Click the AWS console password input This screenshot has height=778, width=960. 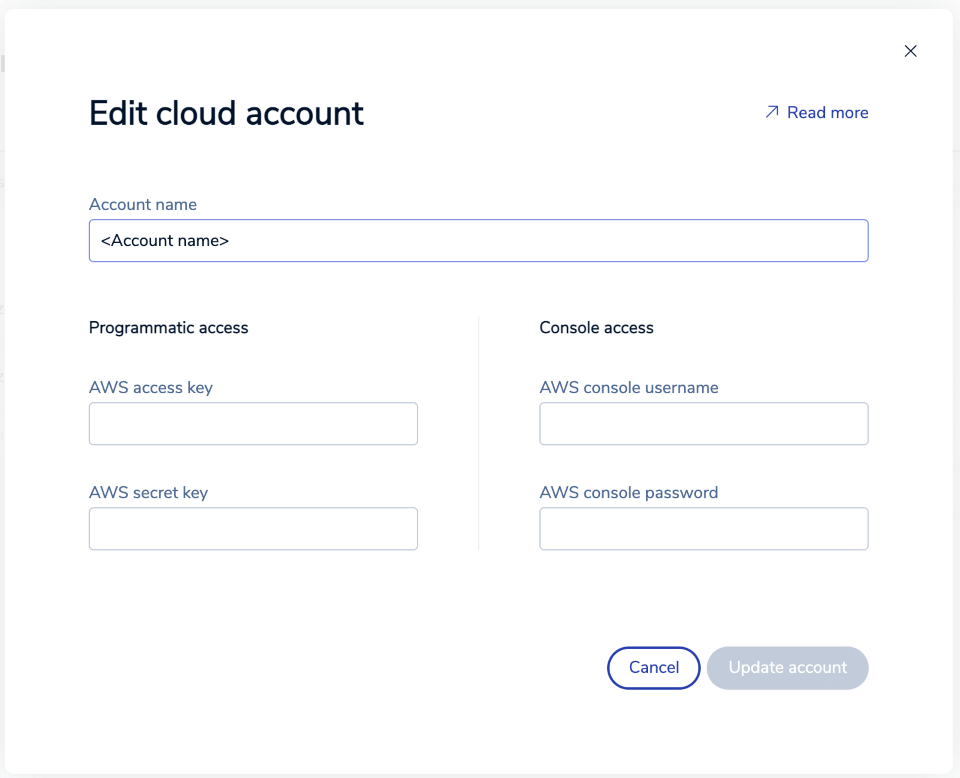pos(703,529)
